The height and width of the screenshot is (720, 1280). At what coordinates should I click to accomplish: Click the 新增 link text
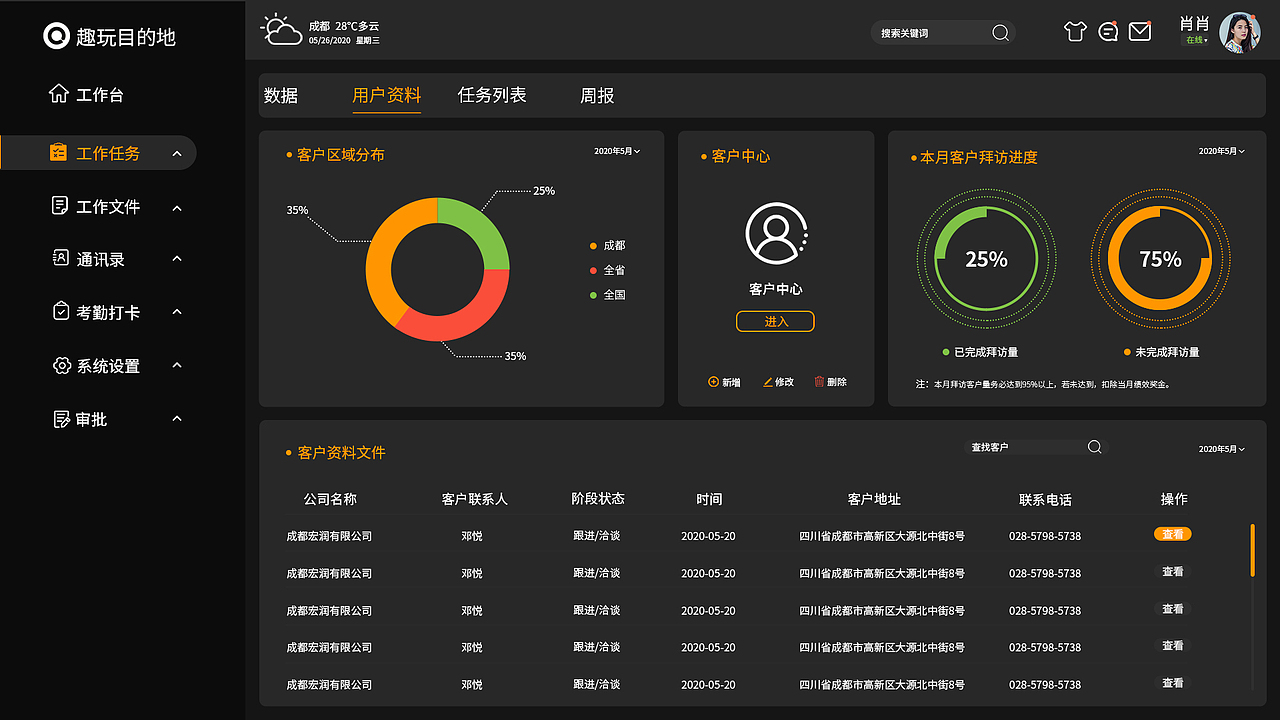pyautogui.click(x=731, y=382)
